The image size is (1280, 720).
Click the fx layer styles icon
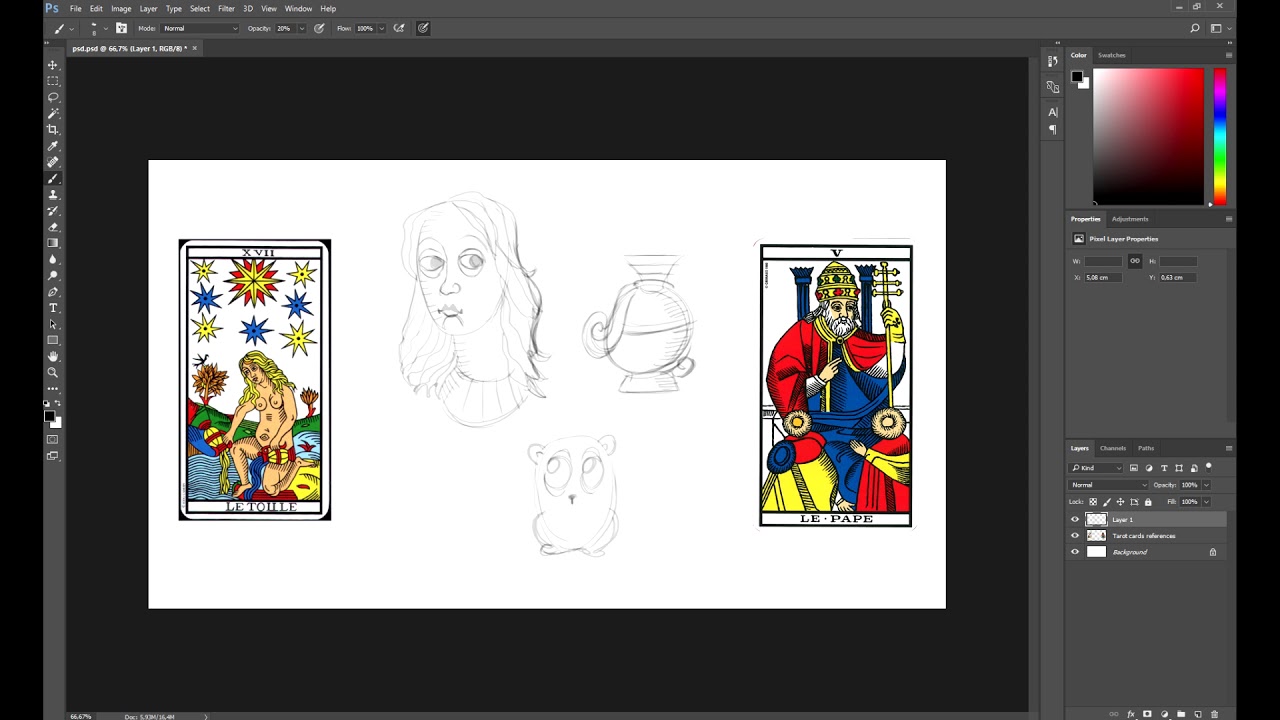click(x=1130, y=714)
